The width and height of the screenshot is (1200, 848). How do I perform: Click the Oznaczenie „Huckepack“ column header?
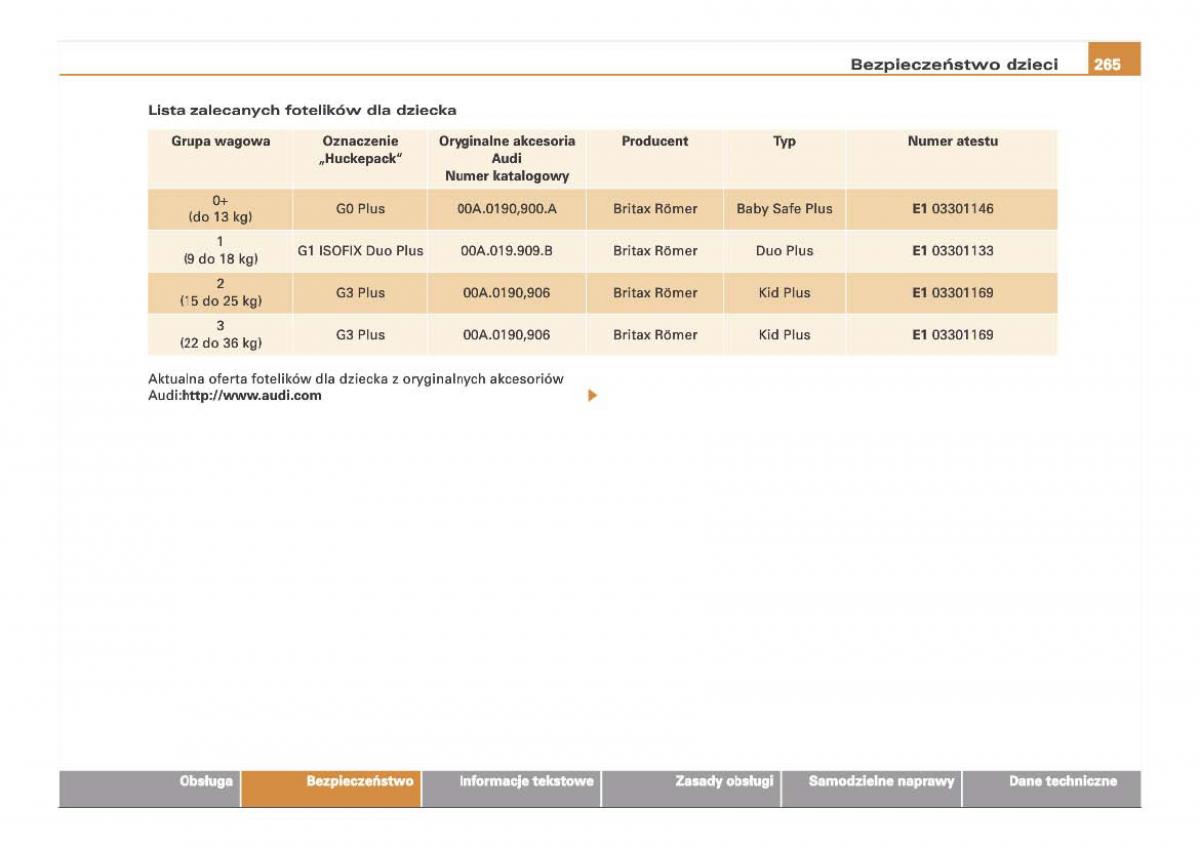(x=360, y=159)
